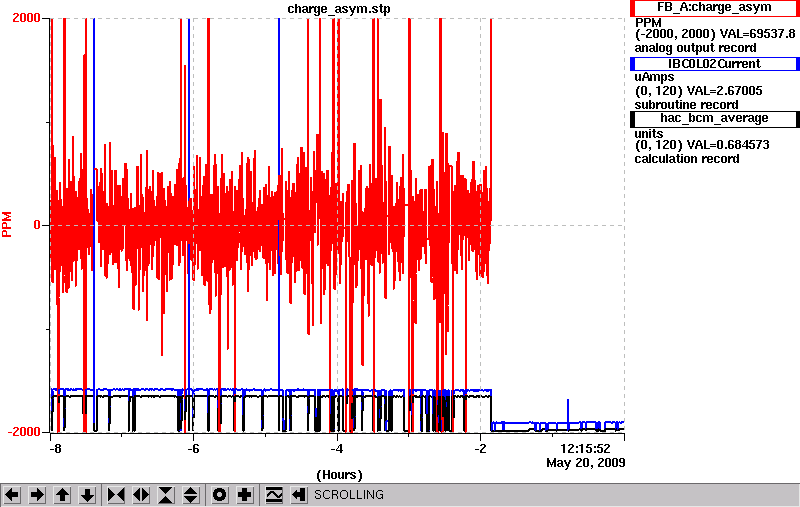Click the charge_asym.stp plot title
The height and width of the screenshot is (507, 800).
(x=339, y=9)
